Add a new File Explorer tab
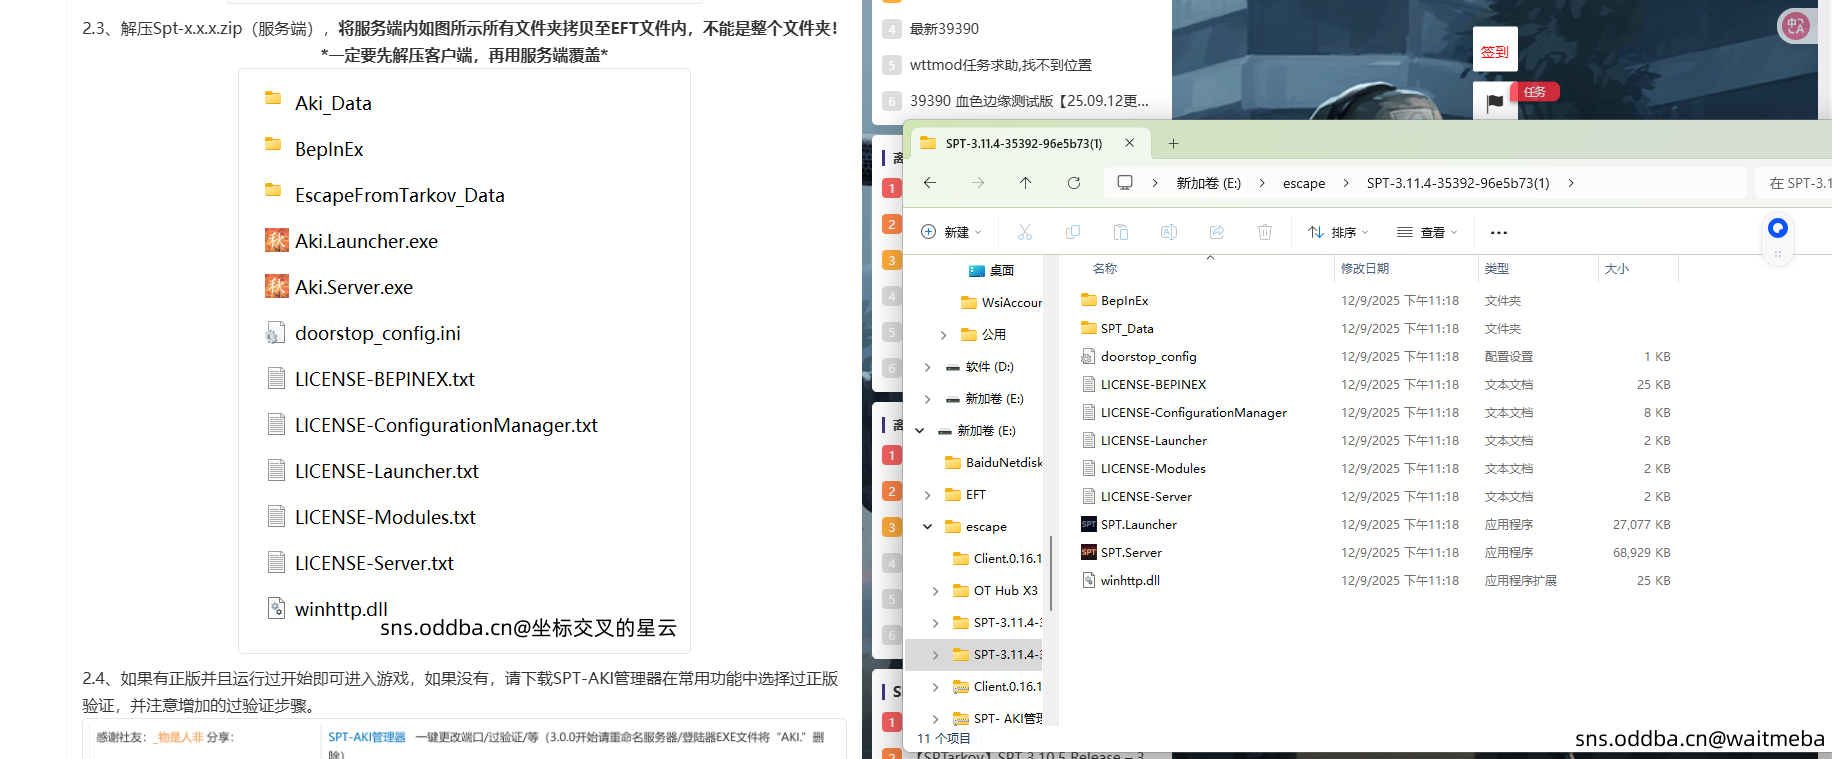Image resolution: width=1832 pixels, height=759 pixels. click(1174, 143)
